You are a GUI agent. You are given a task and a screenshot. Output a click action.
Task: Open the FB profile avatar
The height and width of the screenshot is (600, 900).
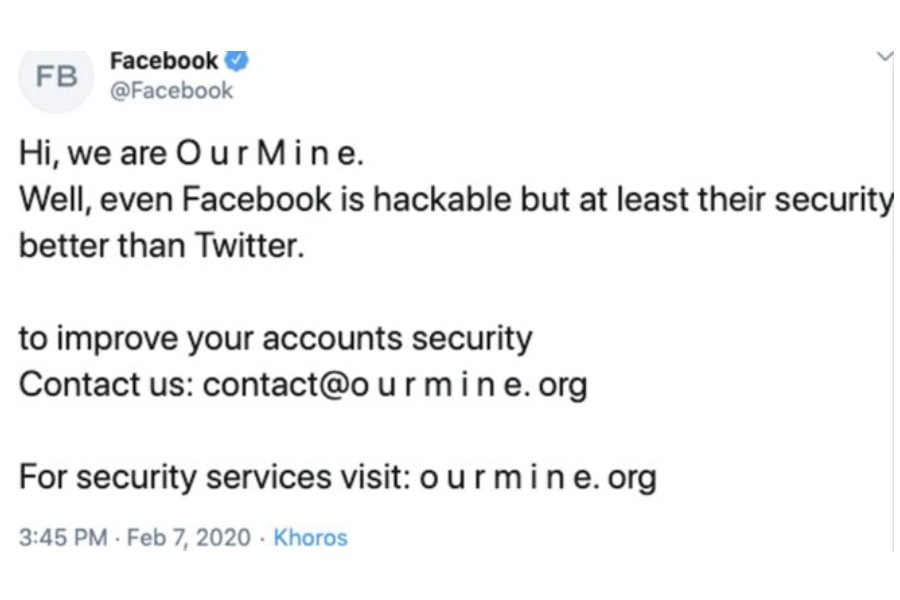pos(57,78)
